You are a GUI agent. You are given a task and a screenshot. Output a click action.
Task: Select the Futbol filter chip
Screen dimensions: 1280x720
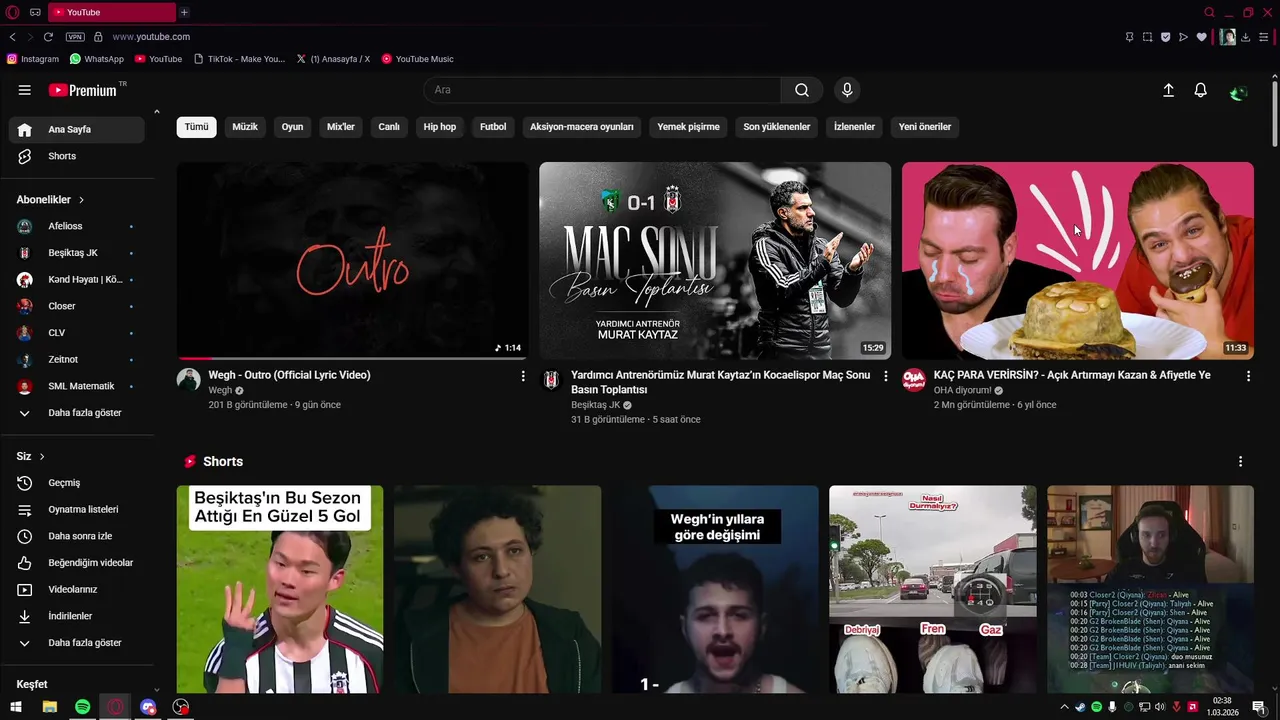tap(493, 127)
